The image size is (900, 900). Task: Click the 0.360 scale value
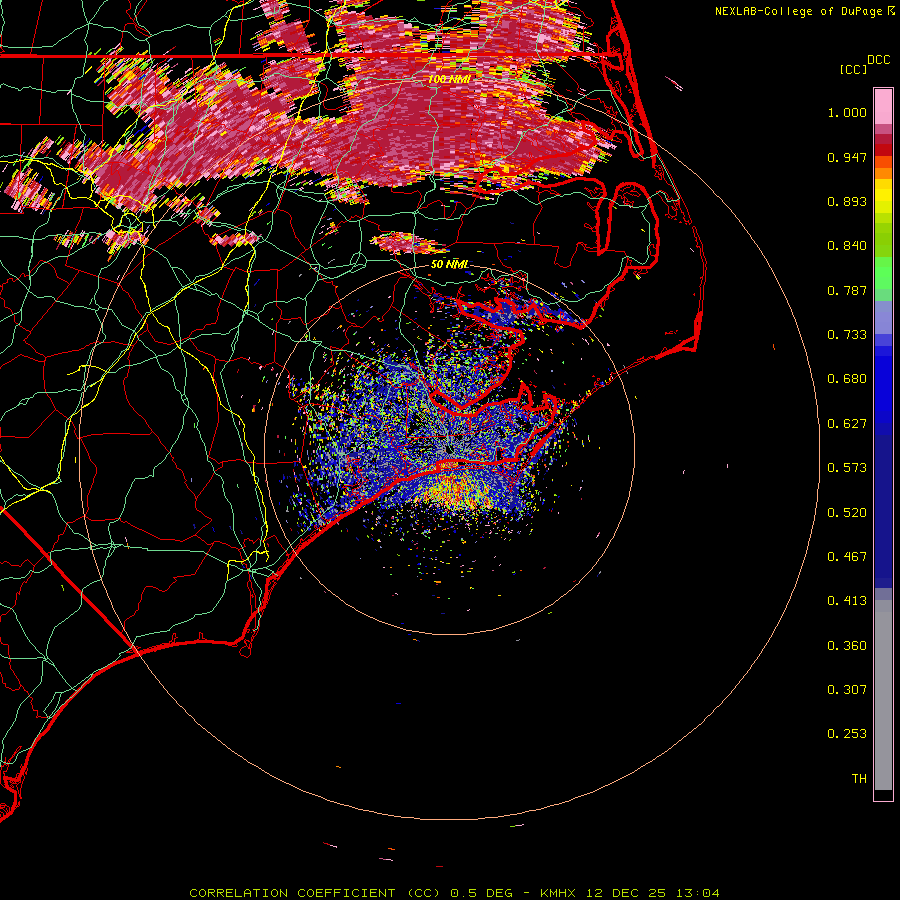pyautogui.click(x=847, y=646)
